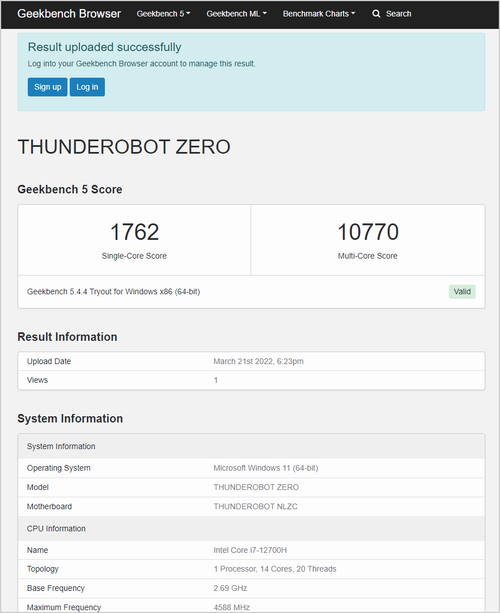Click the Topology value 14 Cores, 20 Threads

point(275,569)
